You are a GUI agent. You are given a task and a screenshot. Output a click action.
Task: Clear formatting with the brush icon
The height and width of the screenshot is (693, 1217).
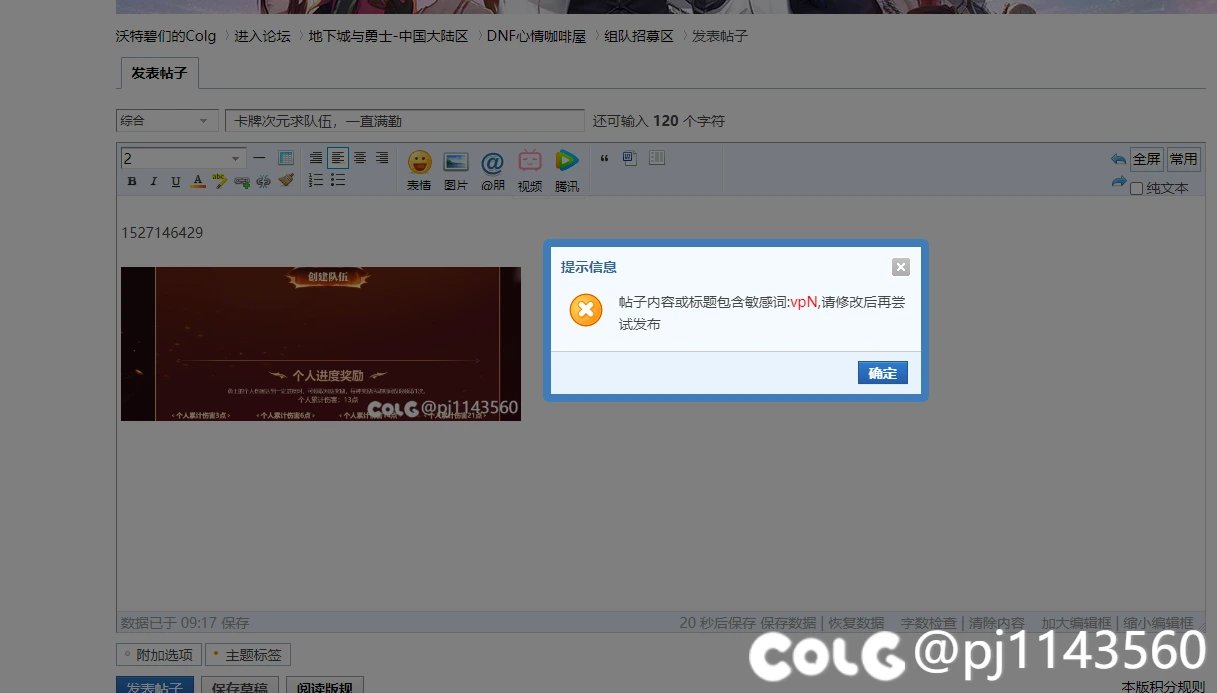[x=286, y=181]
